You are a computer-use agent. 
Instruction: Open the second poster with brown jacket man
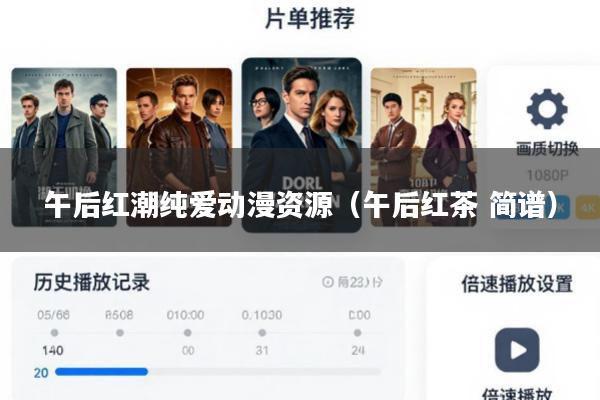(179, 147)
